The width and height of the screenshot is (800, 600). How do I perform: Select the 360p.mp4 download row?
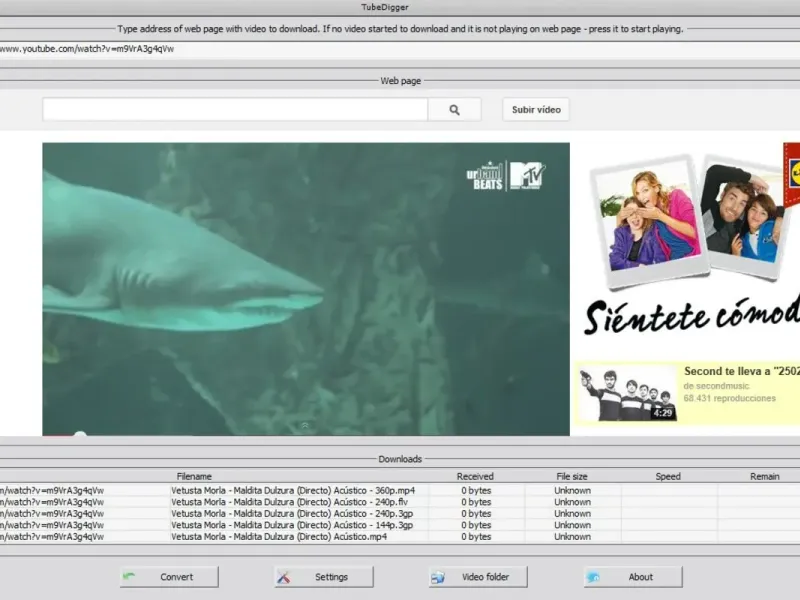click(292, 490)
